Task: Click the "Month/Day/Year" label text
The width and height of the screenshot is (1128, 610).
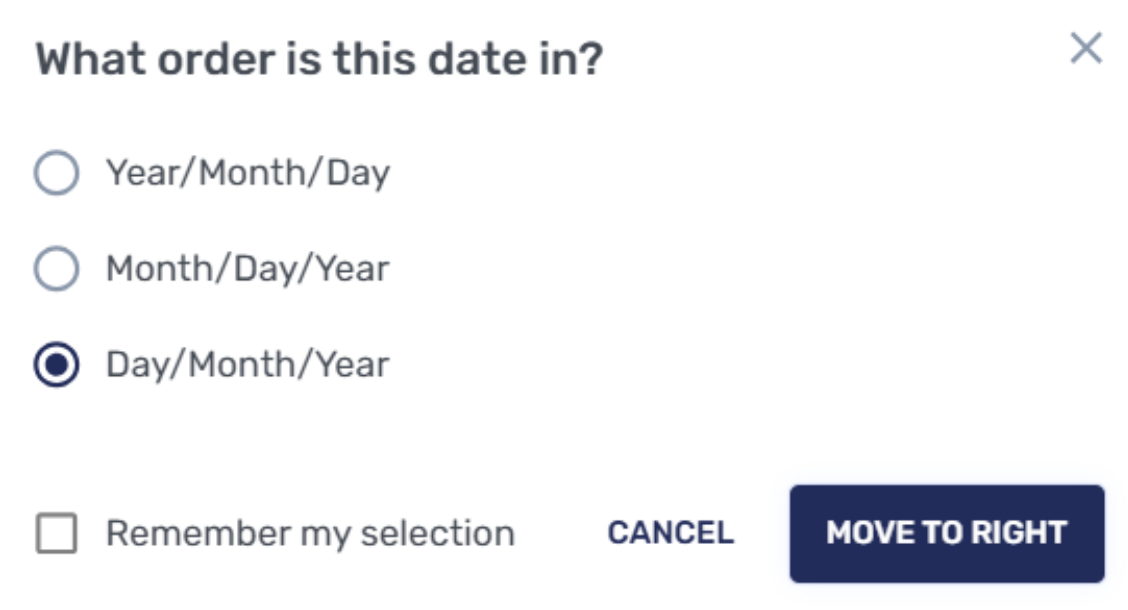Action: (x=247, y=269)
